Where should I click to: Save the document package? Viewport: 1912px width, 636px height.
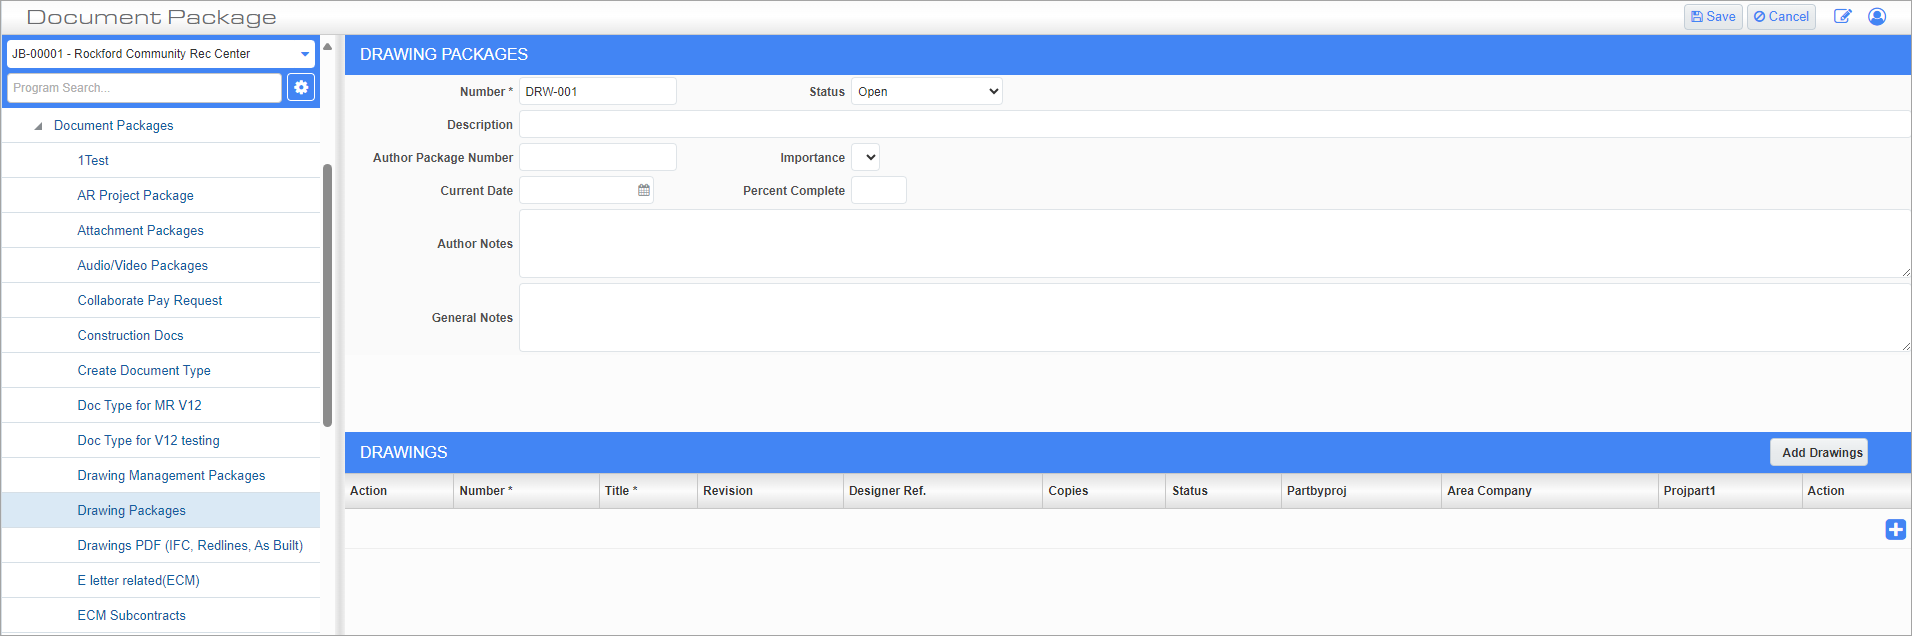tap(1713, 17)
